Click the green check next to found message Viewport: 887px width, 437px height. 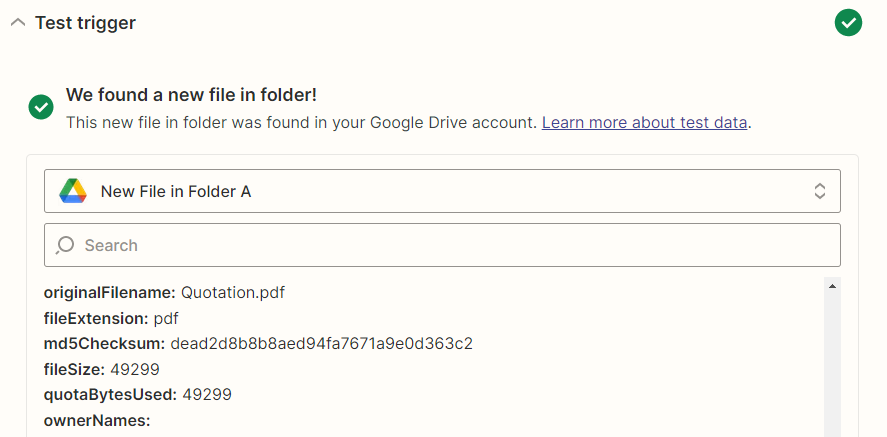pos(41,107)
